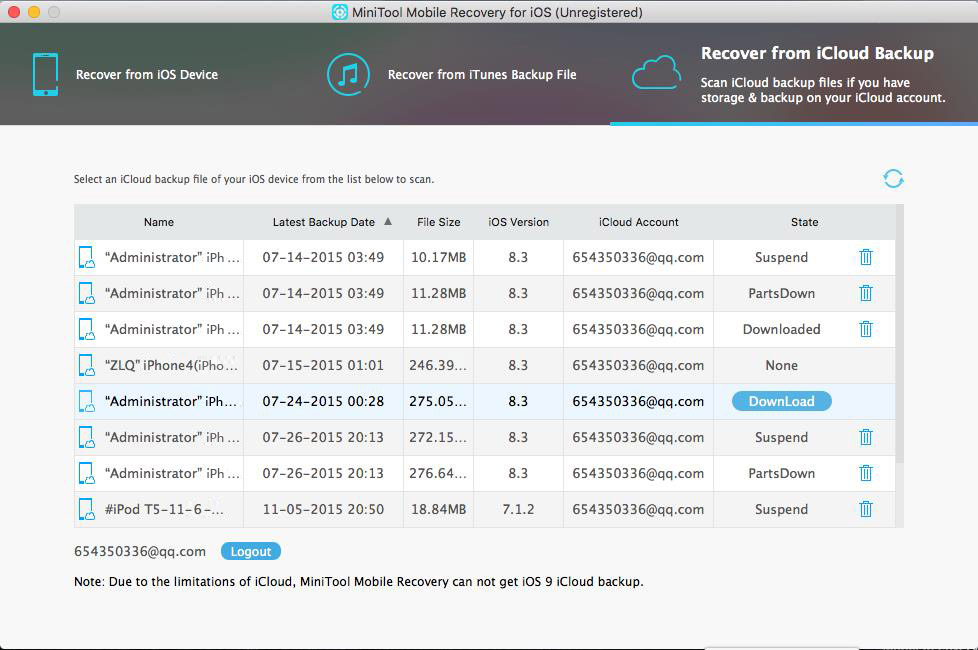Select date cell 07-15-2015 01:01

[x=323, y=366]
